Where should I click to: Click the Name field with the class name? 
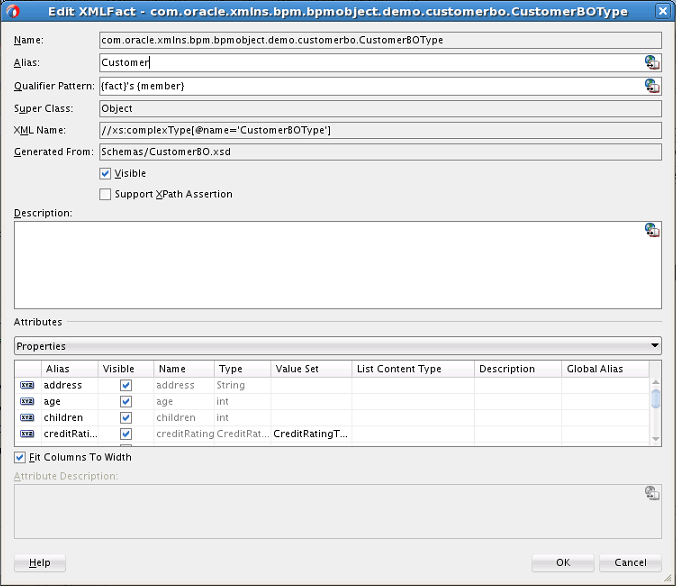click(380, 40)
